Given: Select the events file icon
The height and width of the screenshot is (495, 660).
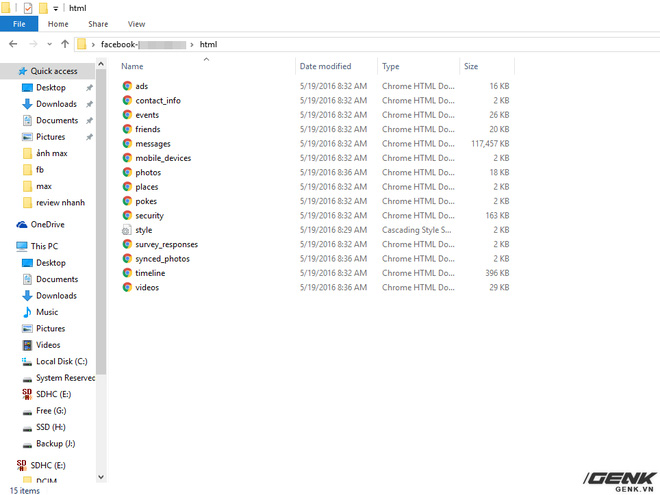Looking at the screenshot, I should (x=127, y=114).
